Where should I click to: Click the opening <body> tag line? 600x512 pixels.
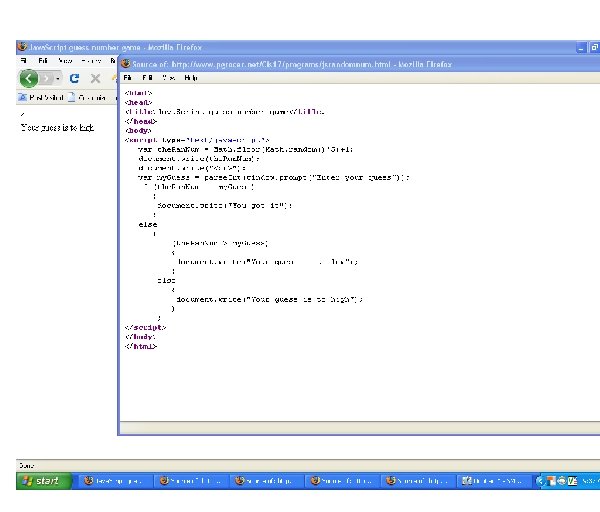click(x=138, y=130)
